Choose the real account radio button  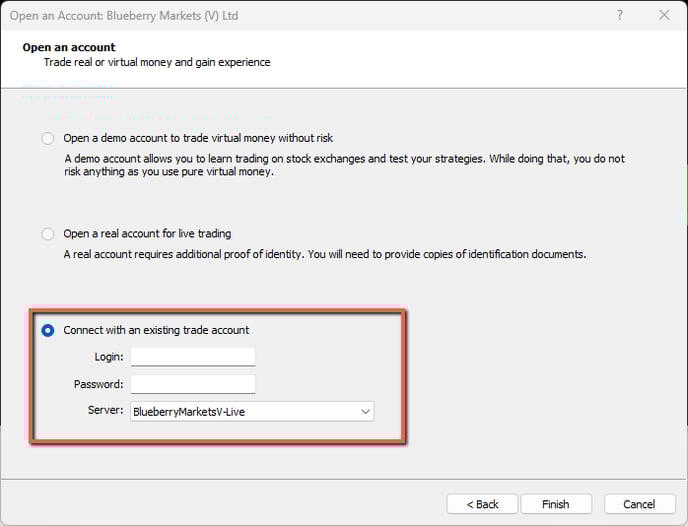pyautogui.click(x=48, y=234)
